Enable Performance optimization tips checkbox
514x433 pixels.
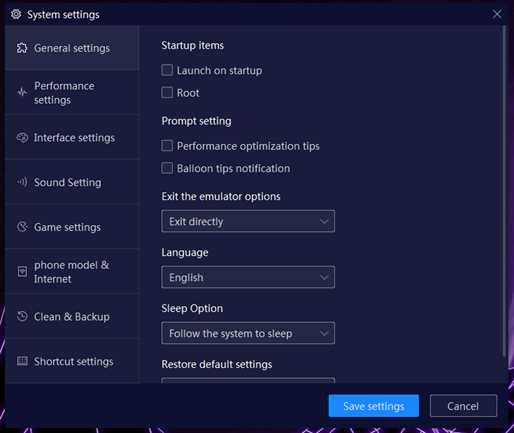[x=167, y=146]
